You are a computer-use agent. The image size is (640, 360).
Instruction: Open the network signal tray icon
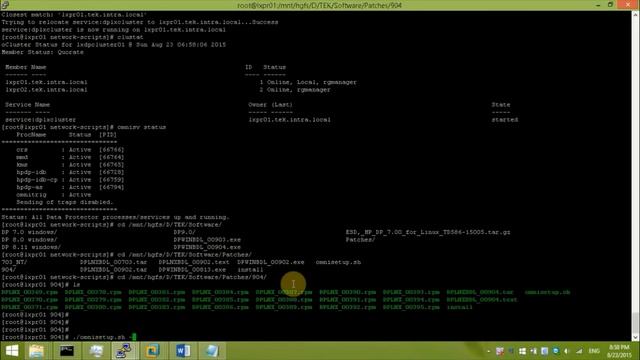579,351
